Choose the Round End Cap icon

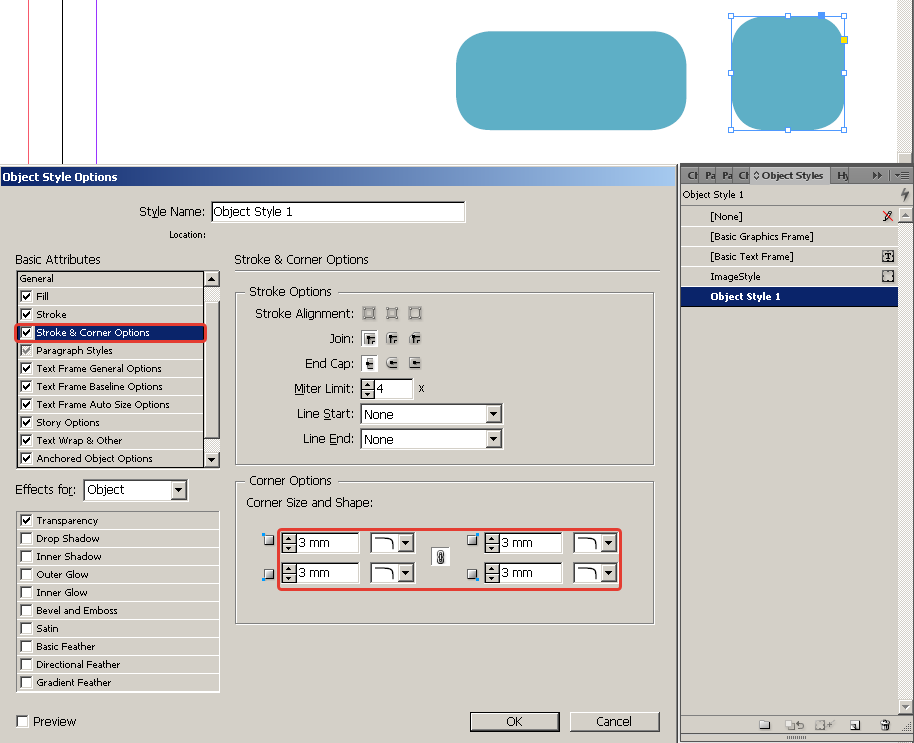(x=392, y=364)
